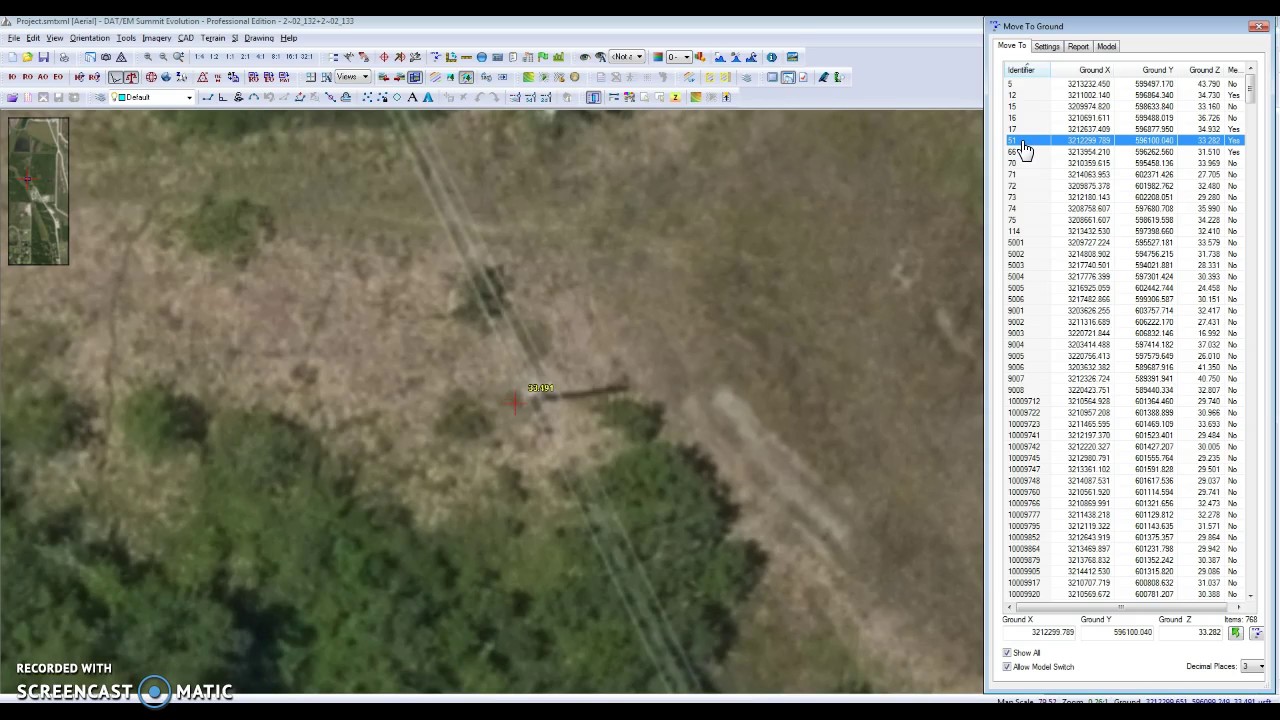Toggle Allow Model Switch checkbox
Viewport: 1280px width, 720px height.
(x=1007, y=667)
